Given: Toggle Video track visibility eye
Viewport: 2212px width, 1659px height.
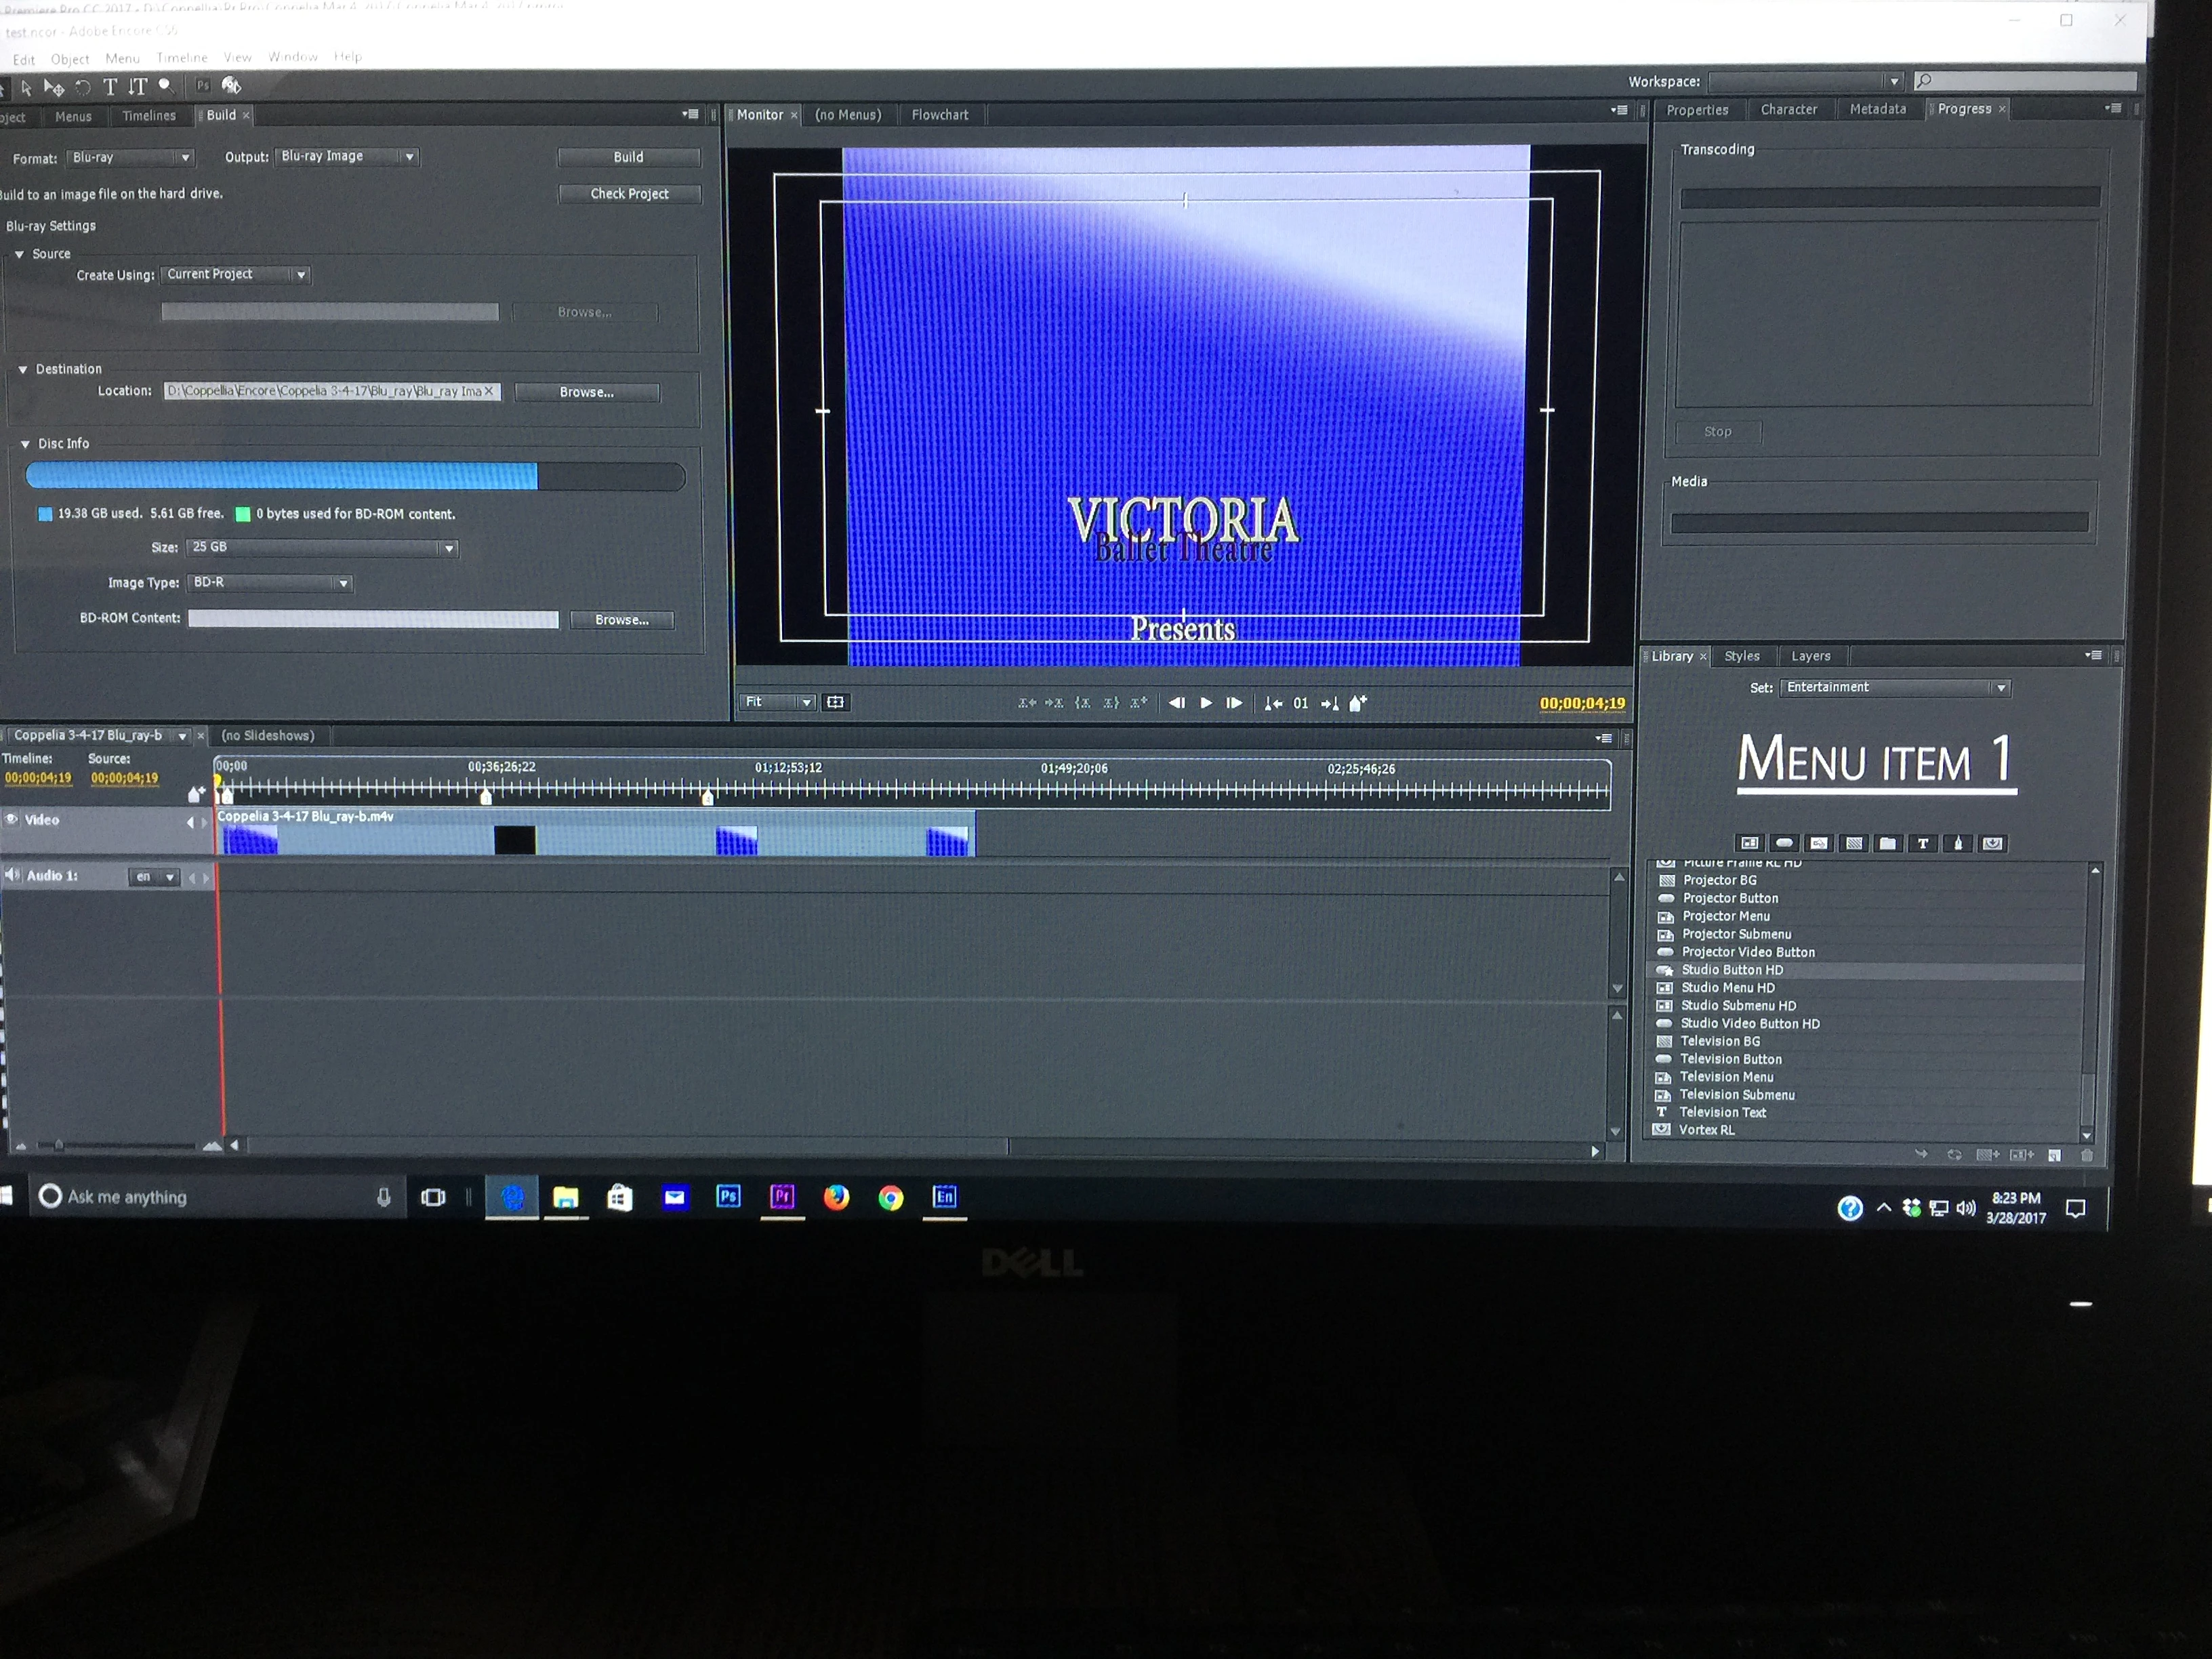Looking at the screenshot, I should click(12, 819).
